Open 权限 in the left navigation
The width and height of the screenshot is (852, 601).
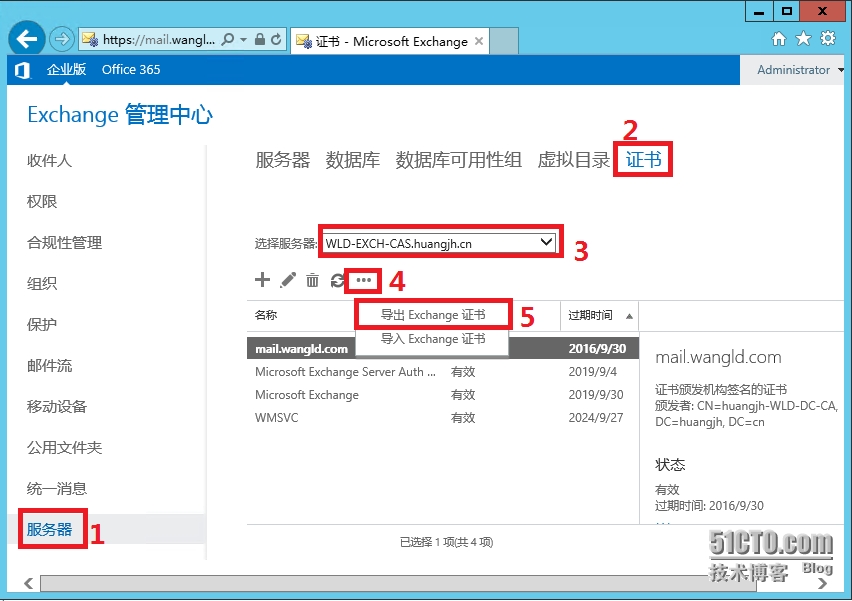[42, 201]
